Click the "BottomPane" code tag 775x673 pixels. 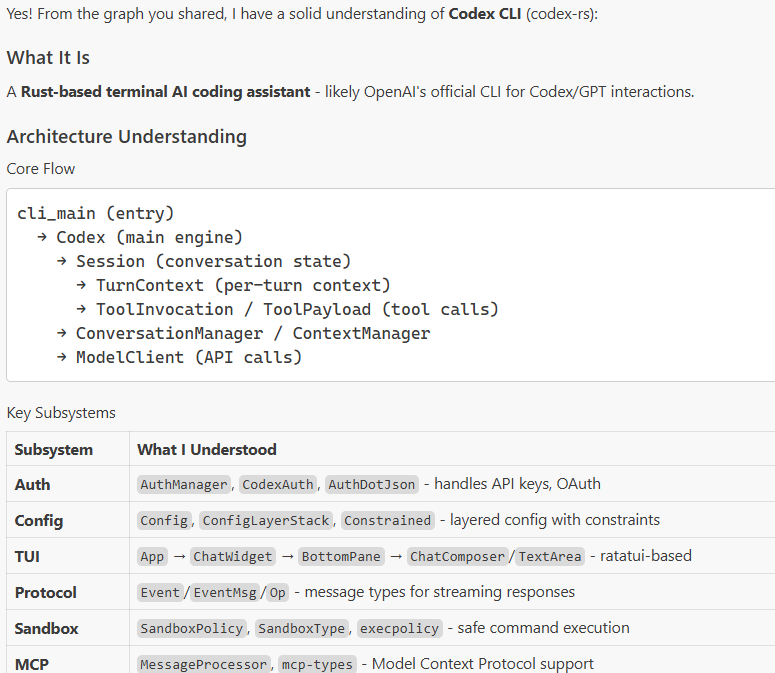click(342, 556)
